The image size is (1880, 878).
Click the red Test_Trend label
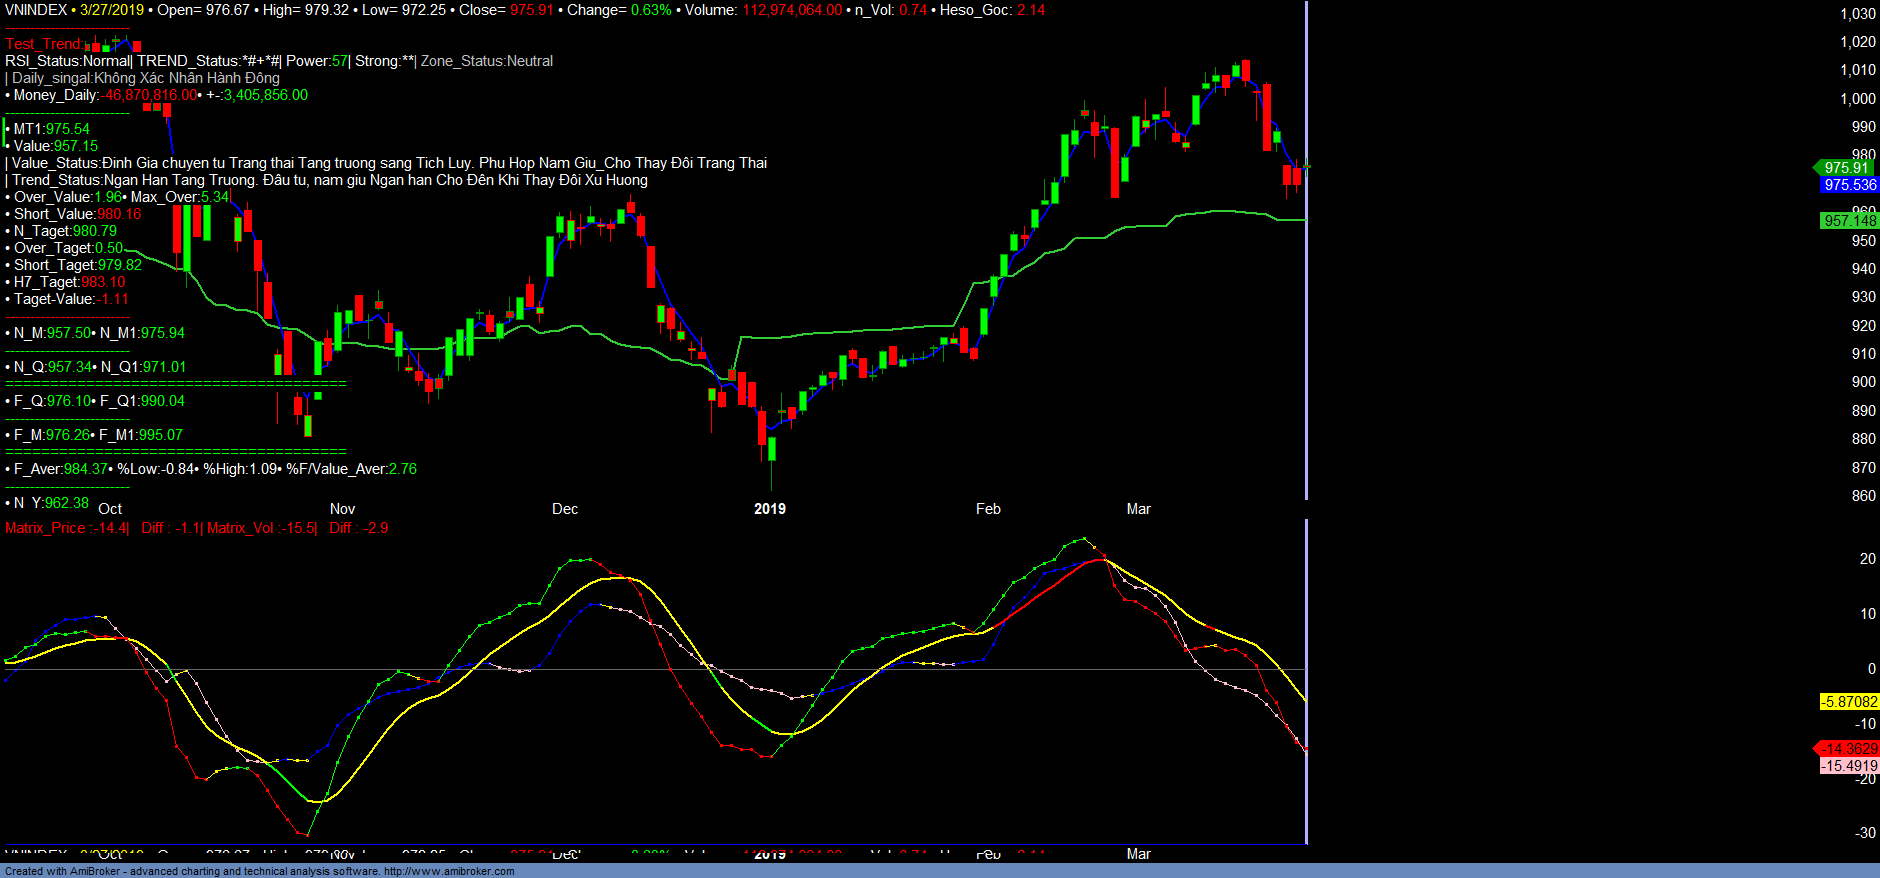[x=43, y=44]
